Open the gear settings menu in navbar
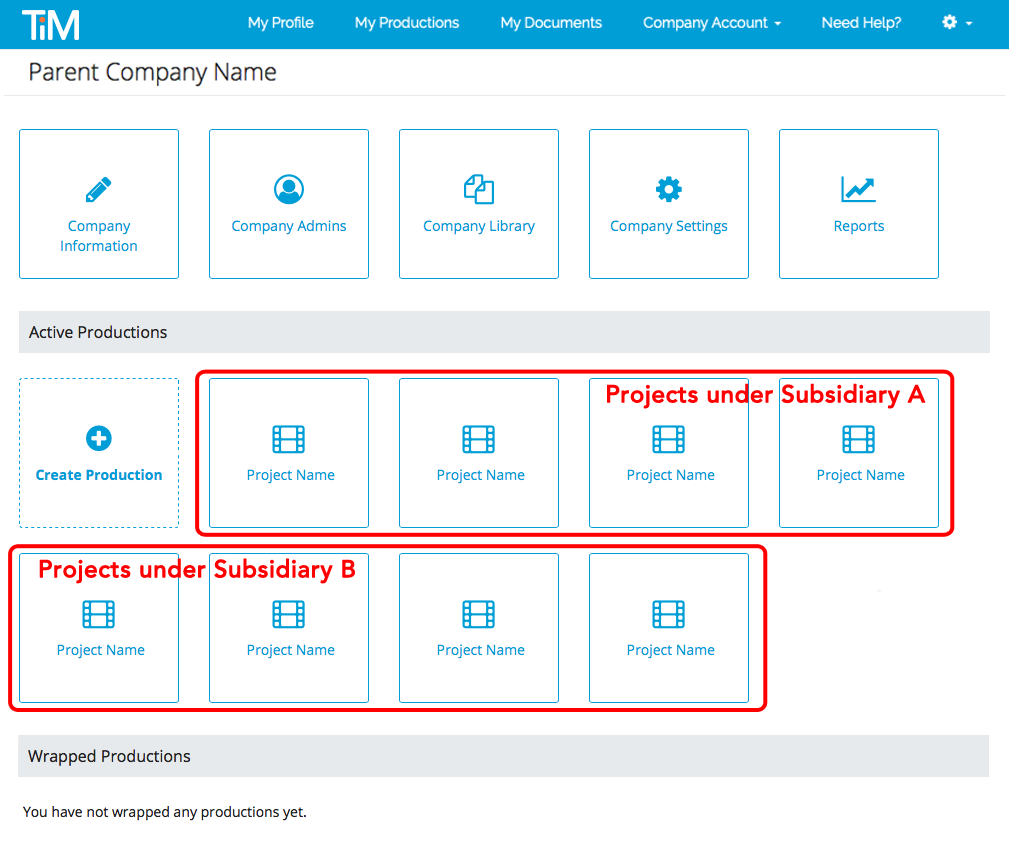The image size is (1009, 850). [x=957, y=23]
